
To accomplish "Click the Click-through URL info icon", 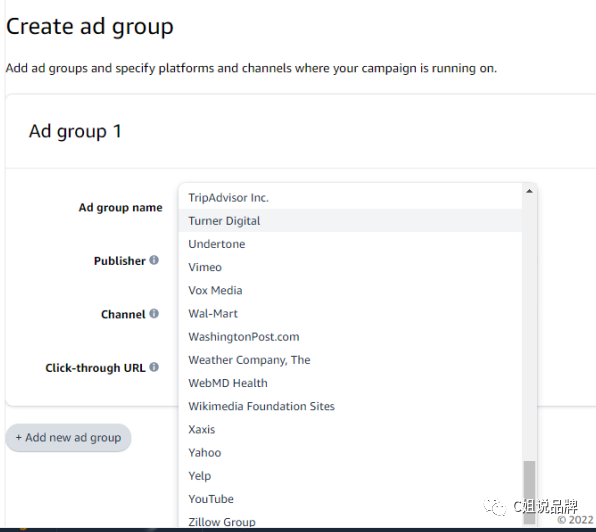I will (x=154, y=367).
